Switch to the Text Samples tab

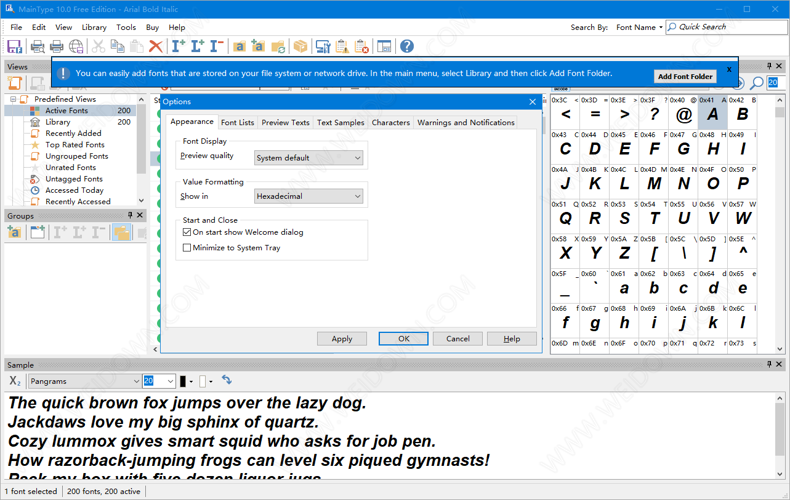[341, 122]
